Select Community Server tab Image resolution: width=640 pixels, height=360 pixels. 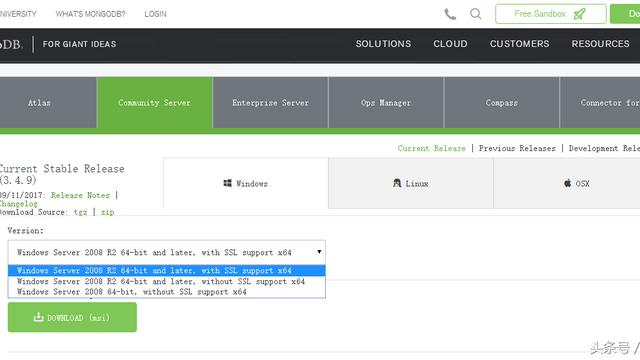pyautogui.click(x=155, y=103)
